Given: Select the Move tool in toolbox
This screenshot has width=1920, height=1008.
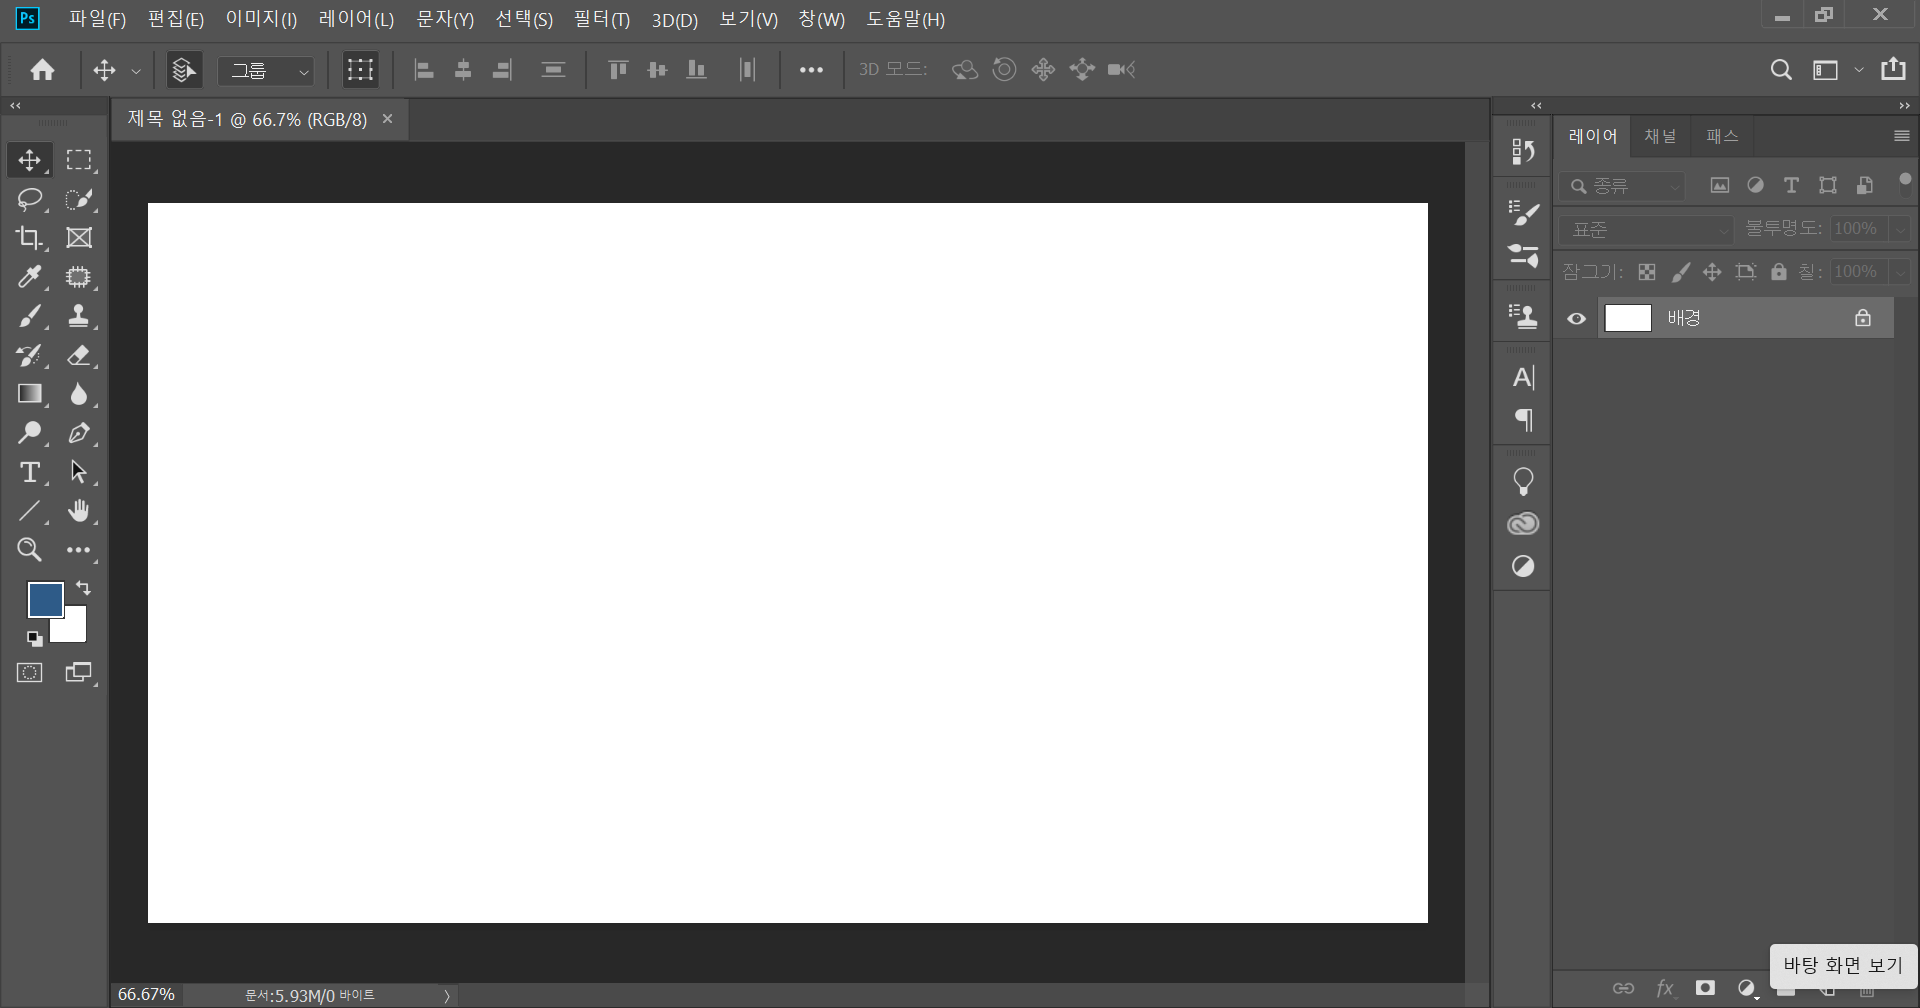Looking at the screenshot, I should (29, 160).
